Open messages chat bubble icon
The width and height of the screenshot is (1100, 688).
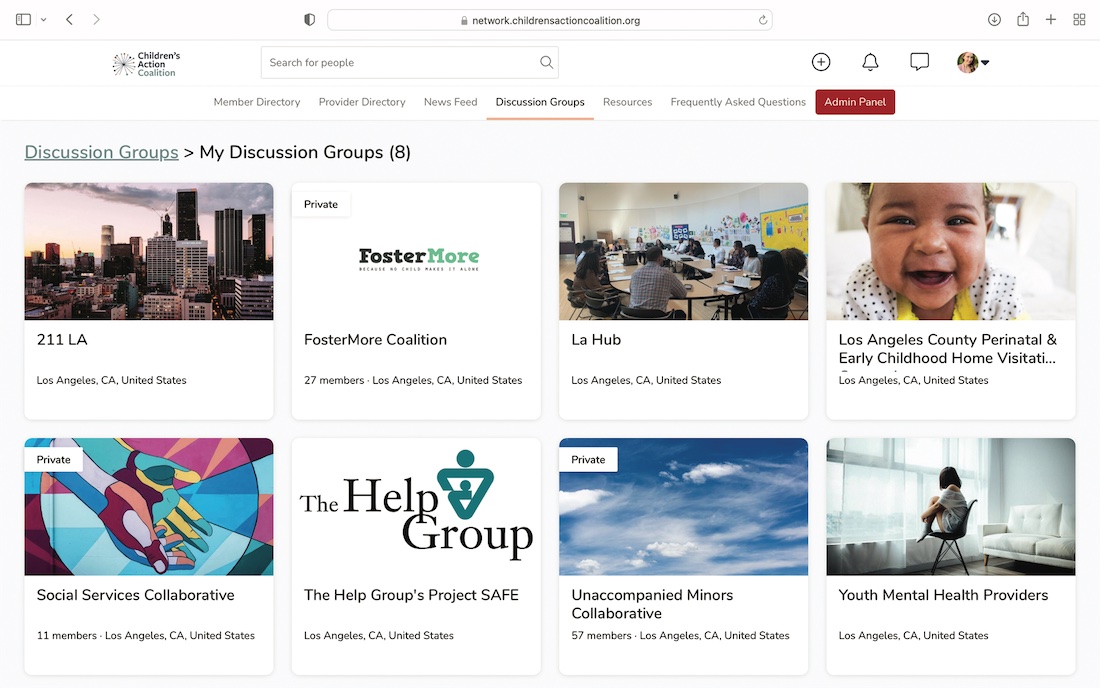tap(919, 62)
